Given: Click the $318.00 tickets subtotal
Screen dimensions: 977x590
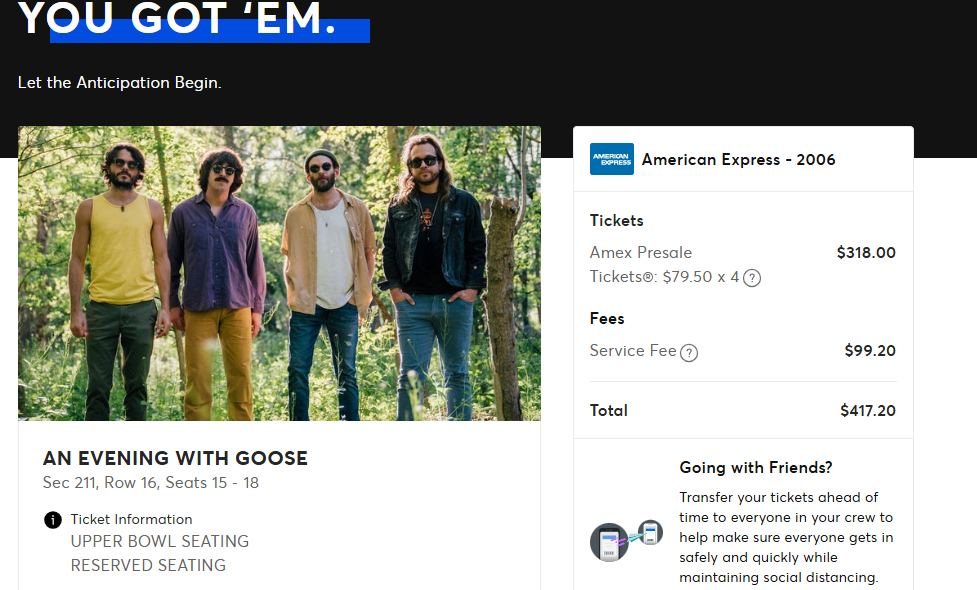Looking at the screenshot, I should tap(866, 253).
